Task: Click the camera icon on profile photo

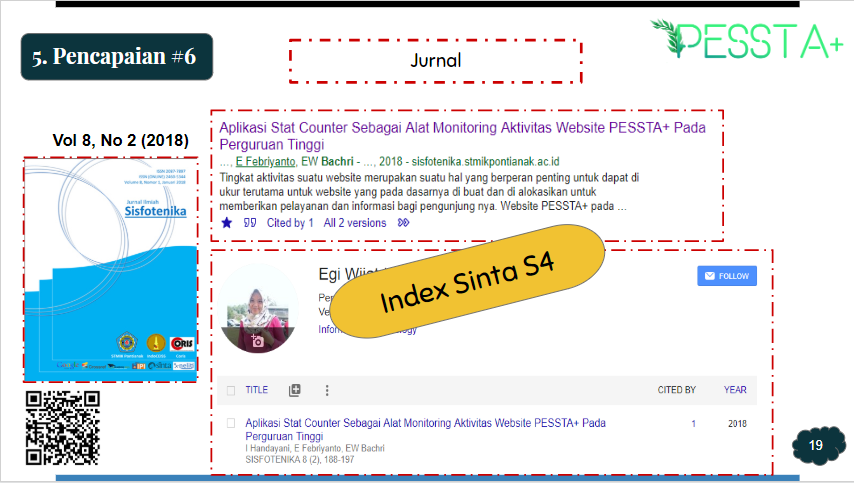Action: coord(258,342)
